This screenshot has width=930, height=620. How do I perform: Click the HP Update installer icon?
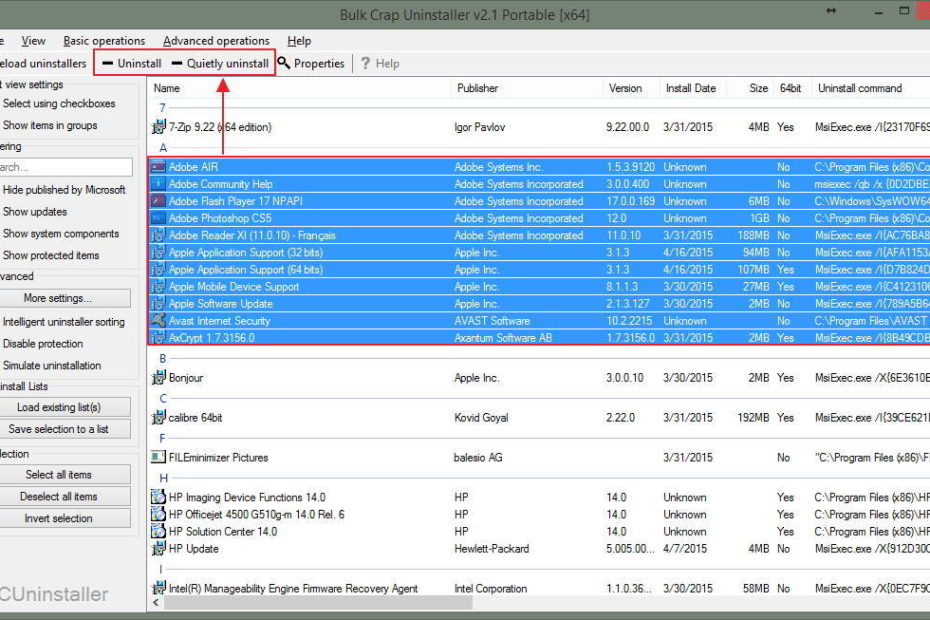tap(158, 549)
